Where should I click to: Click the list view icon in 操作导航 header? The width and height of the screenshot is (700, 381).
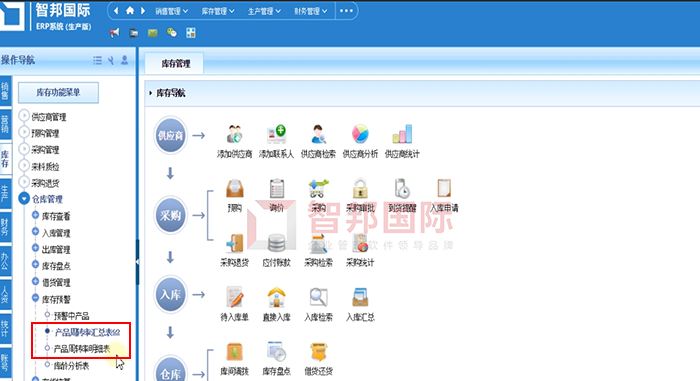click(97, 60)
